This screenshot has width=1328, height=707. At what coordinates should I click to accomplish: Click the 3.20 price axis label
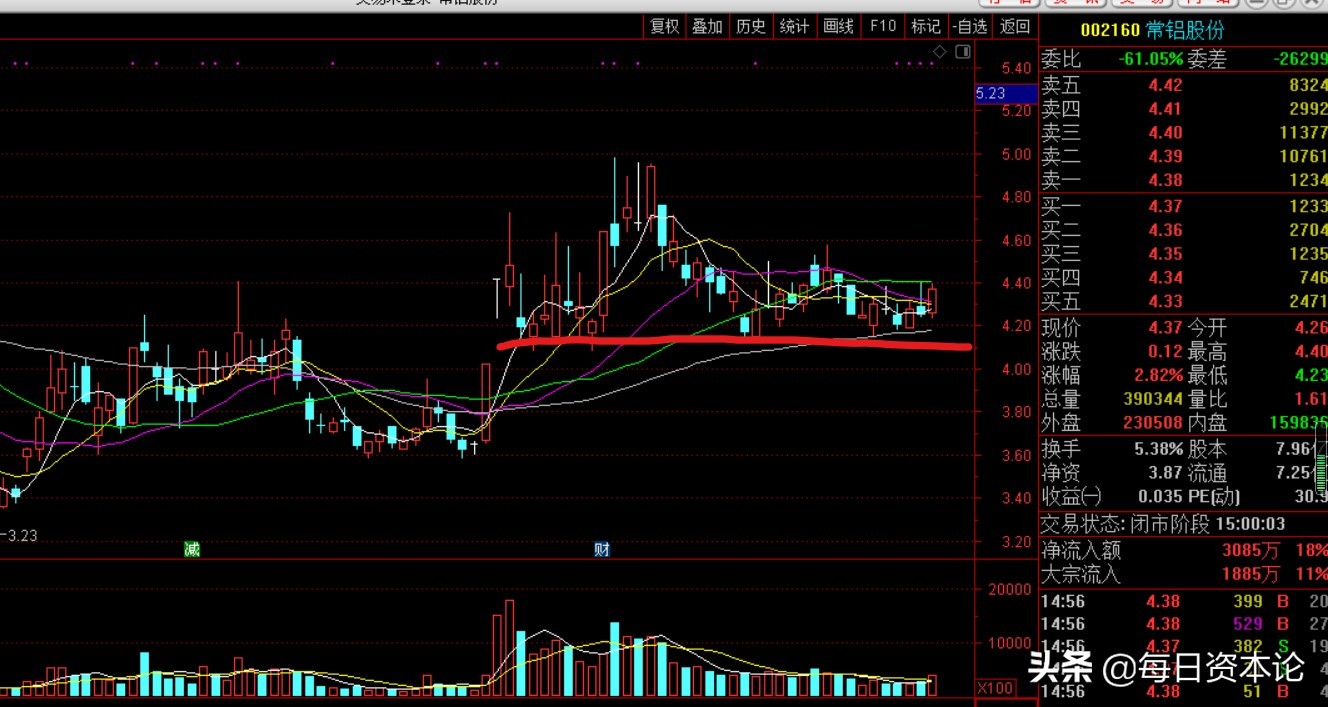point(1016,543)
